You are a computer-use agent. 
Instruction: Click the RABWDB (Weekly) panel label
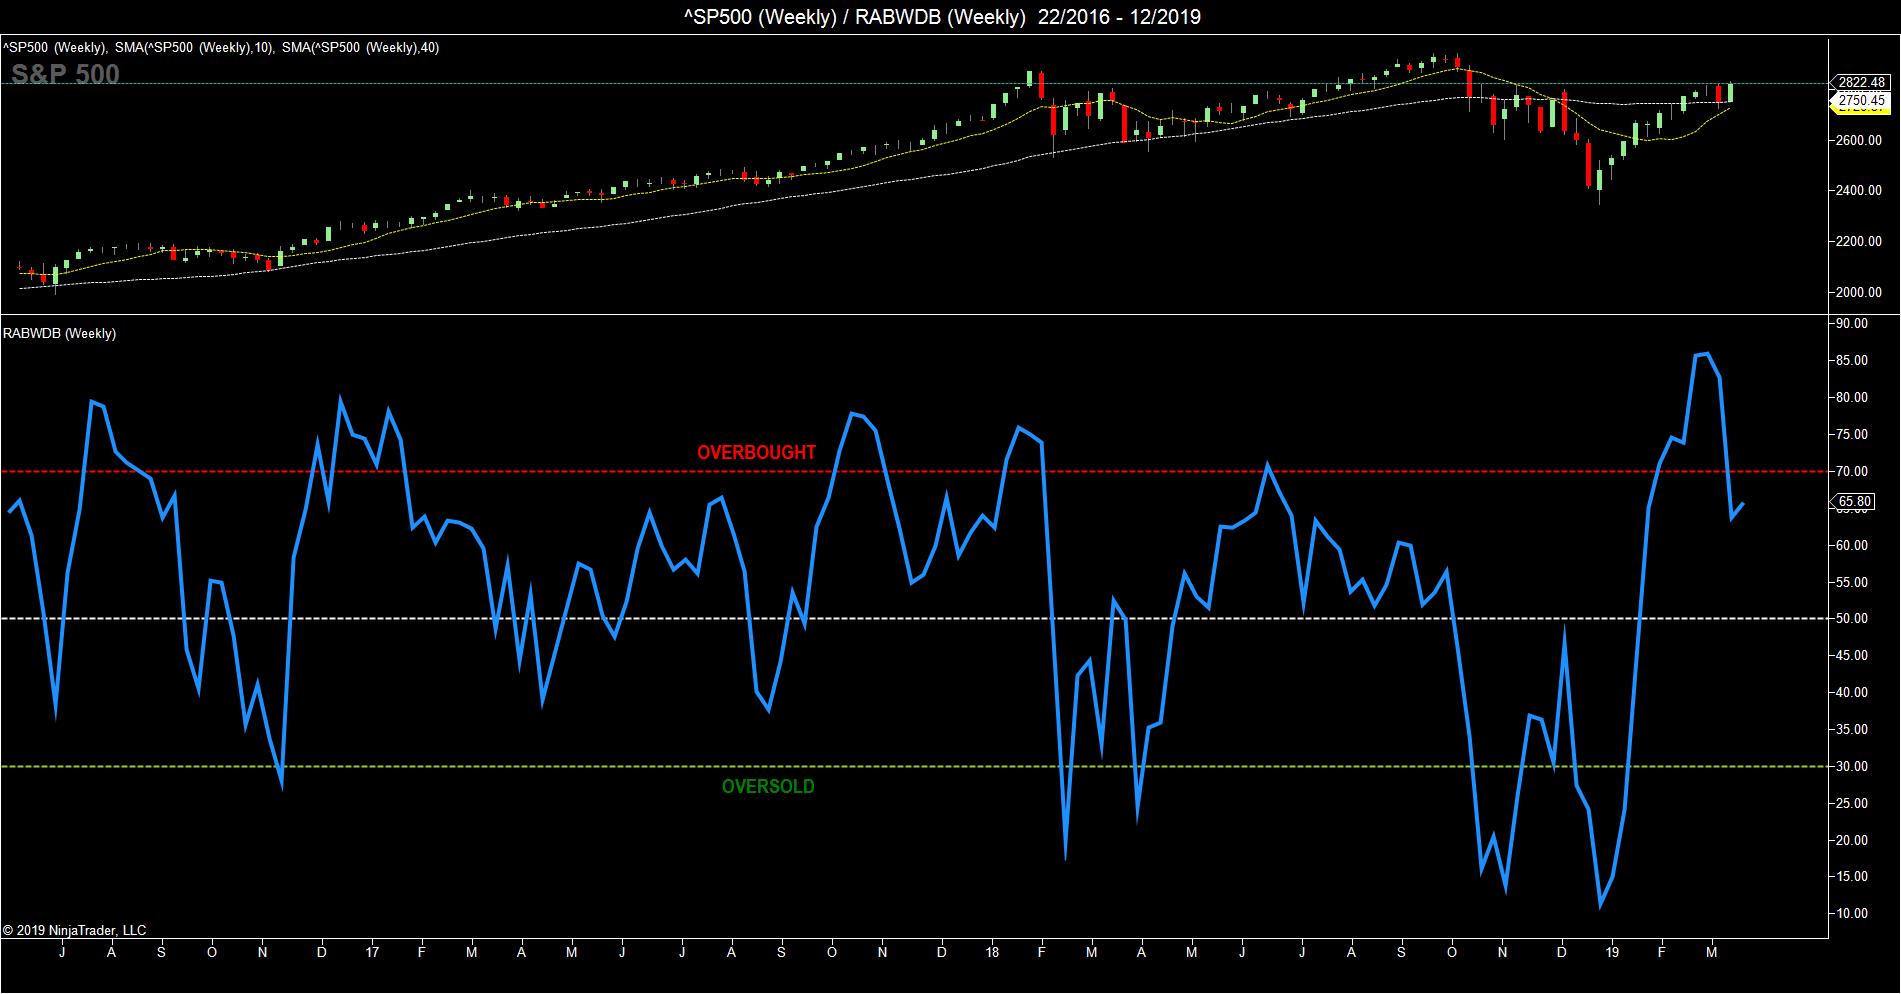point(60,334)
